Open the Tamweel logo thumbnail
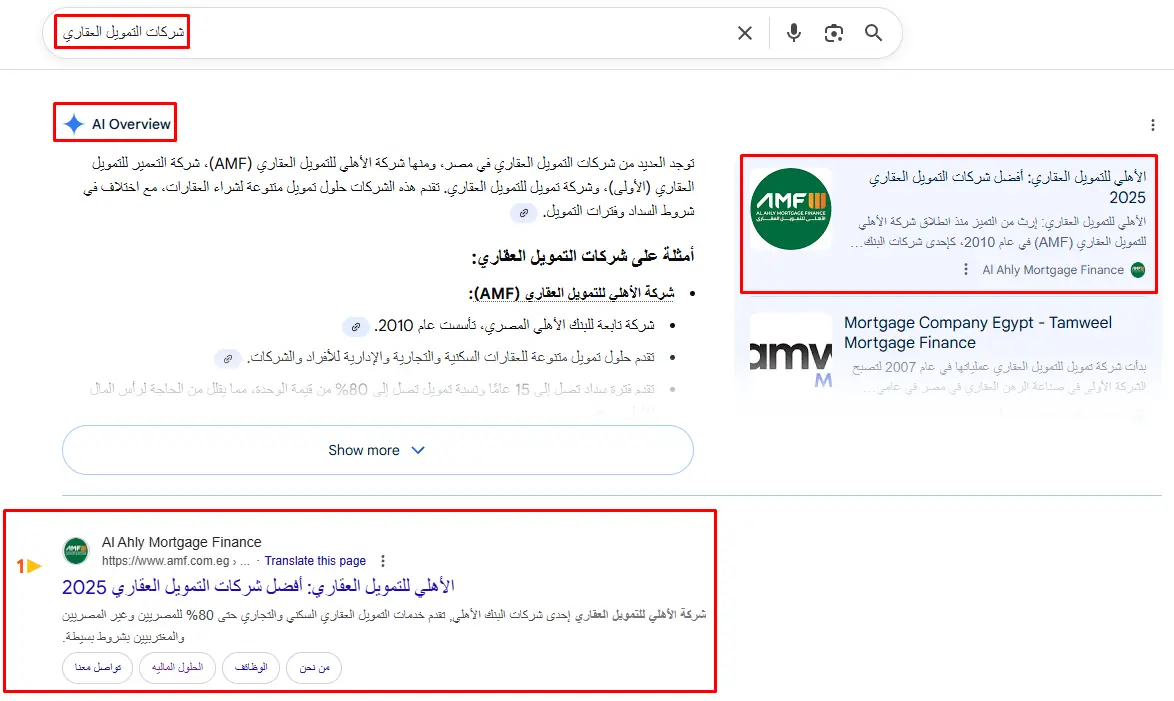The height and width of the screenshot is (701, 1174). coord(791,353)
